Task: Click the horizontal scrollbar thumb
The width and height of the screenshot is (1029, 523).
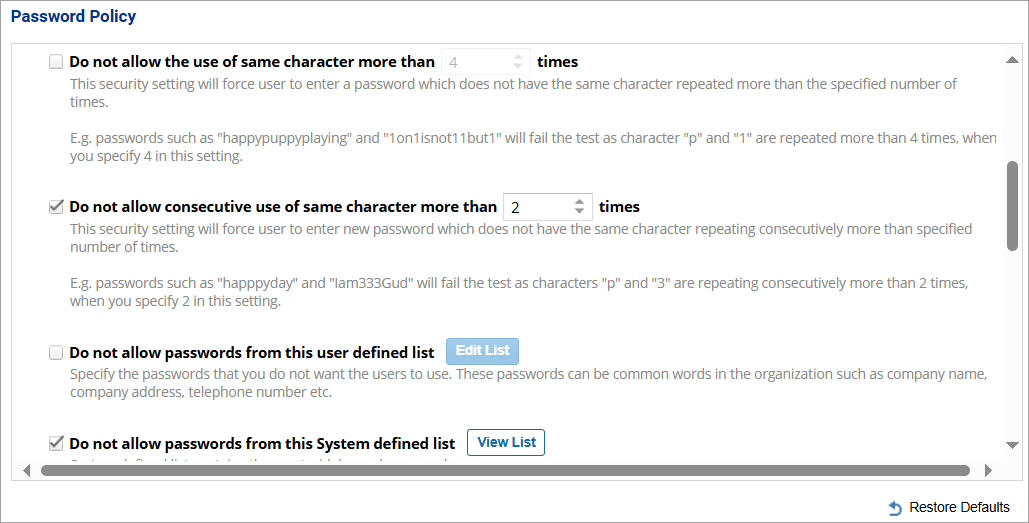Action: (505, 470)
